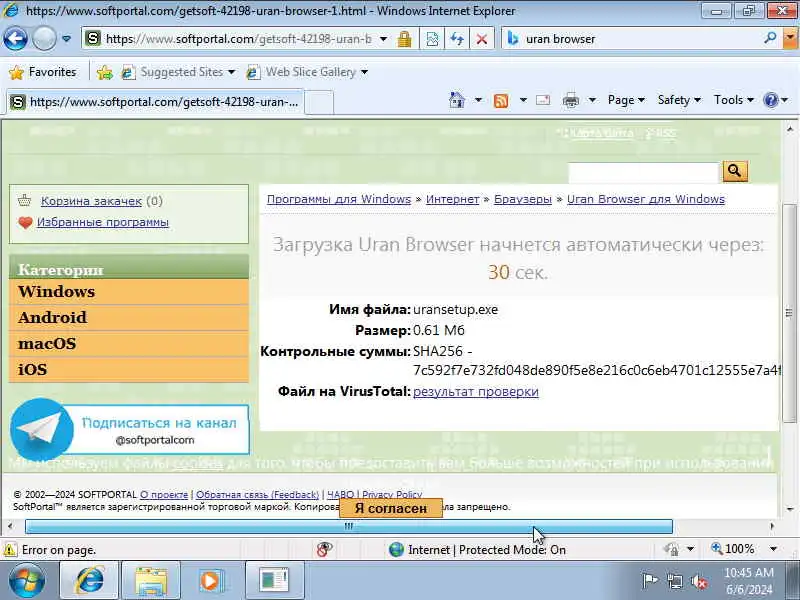
Task: Open the recent pages dropdown arrow
Action: point(66,39)
